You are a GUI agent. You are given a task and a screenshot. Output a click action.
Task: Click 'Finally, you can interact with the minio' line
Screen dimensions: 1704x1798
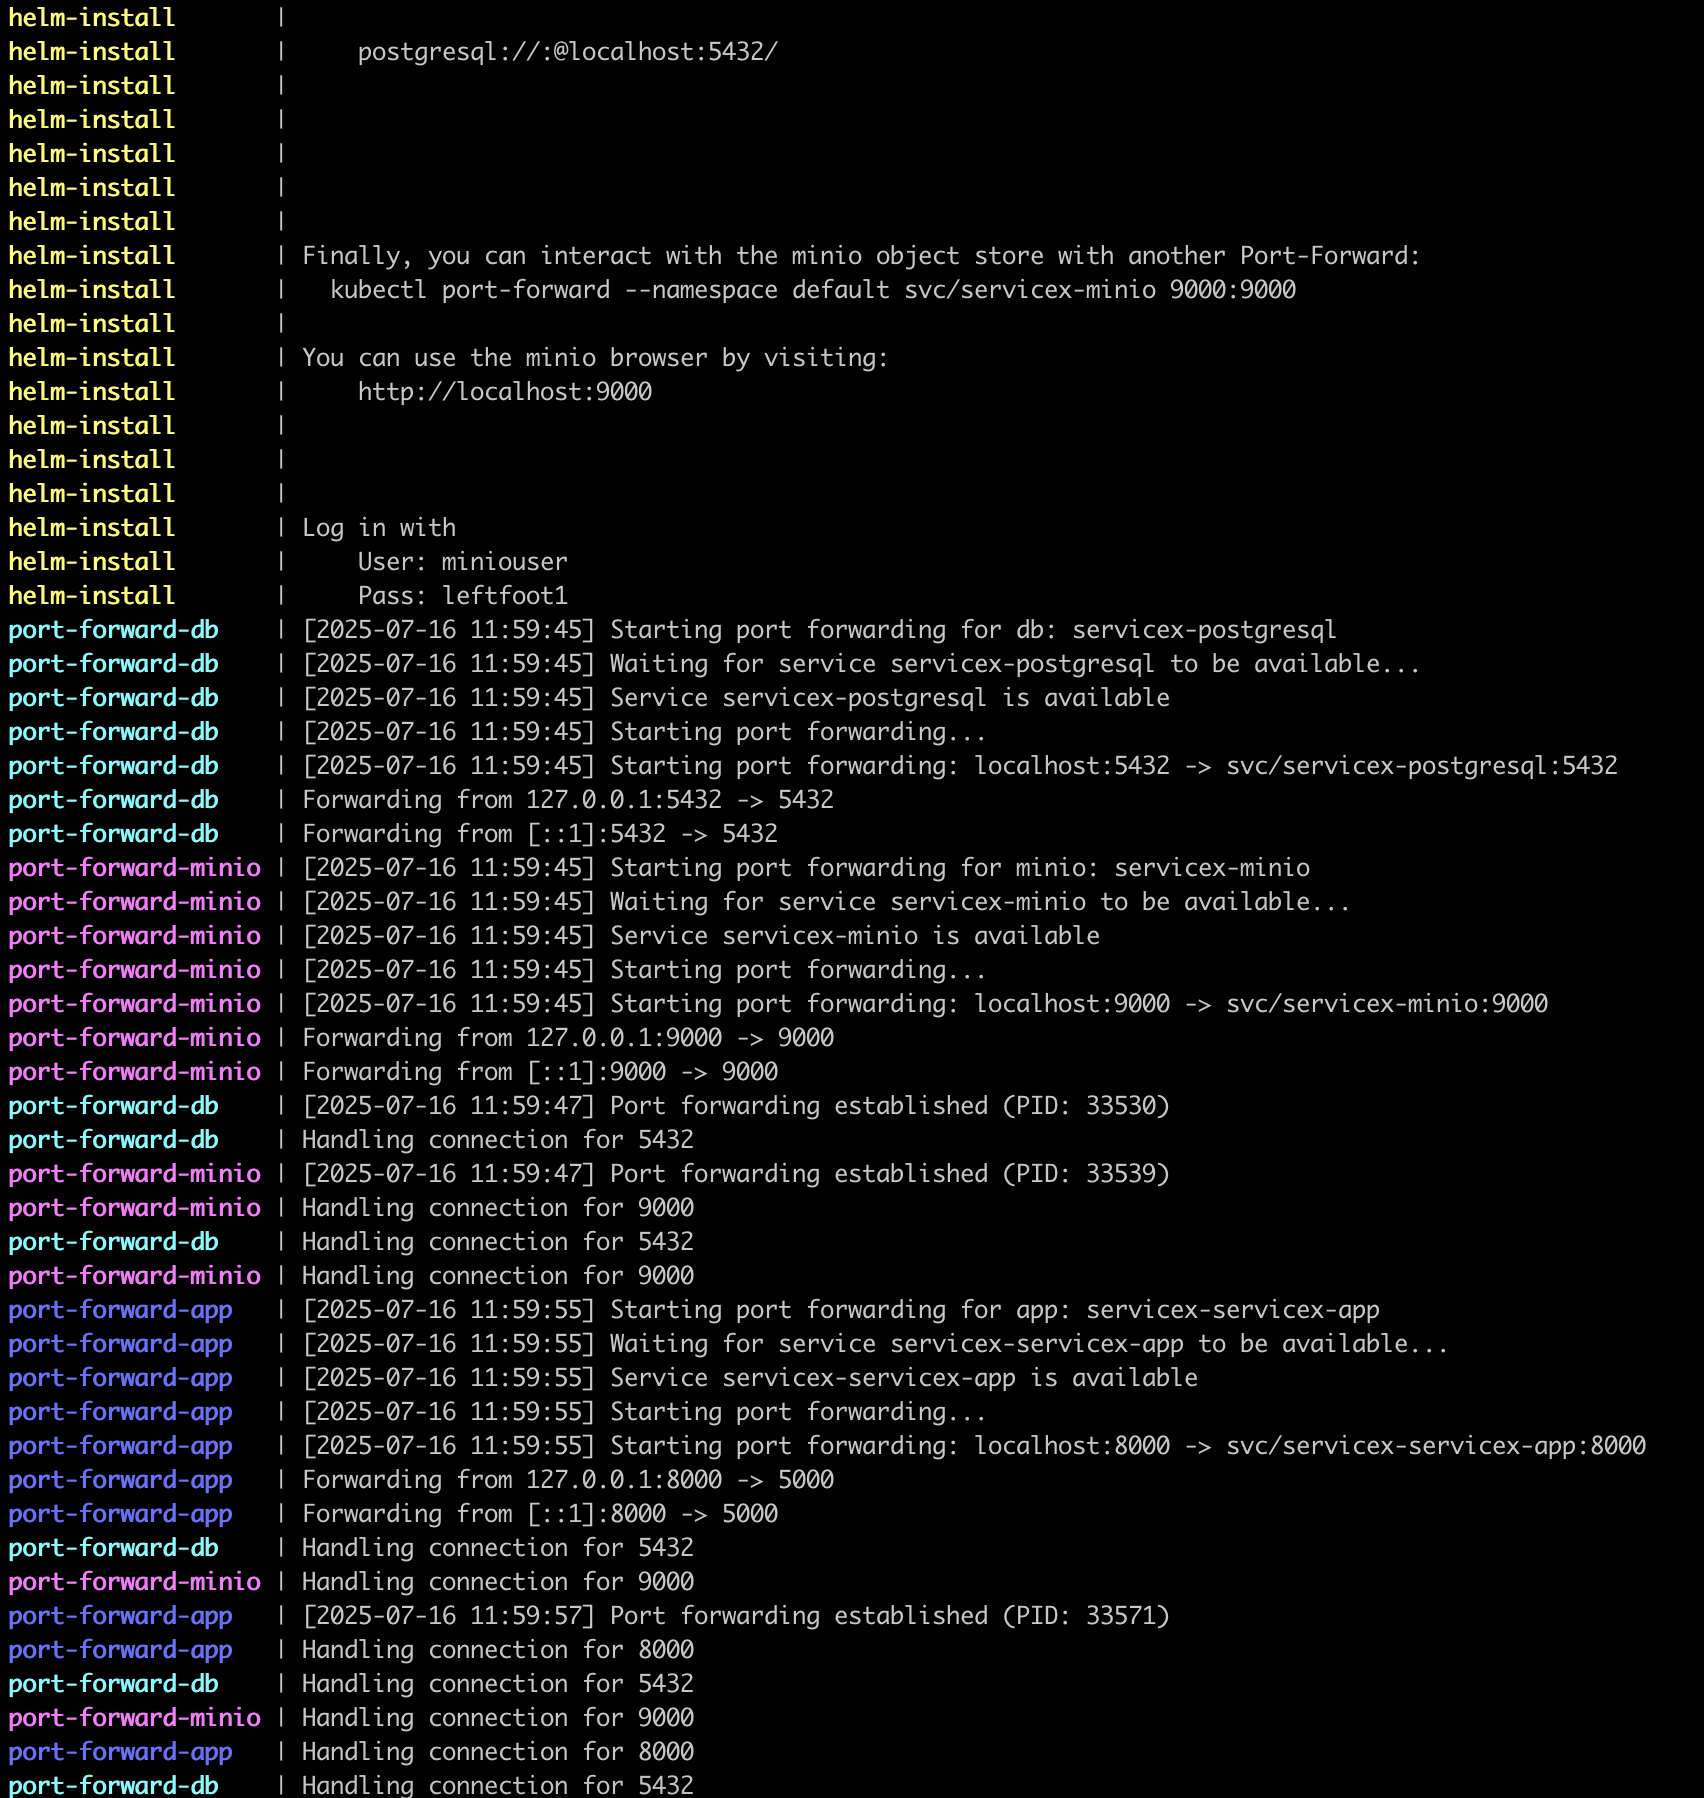coord(861,256)
